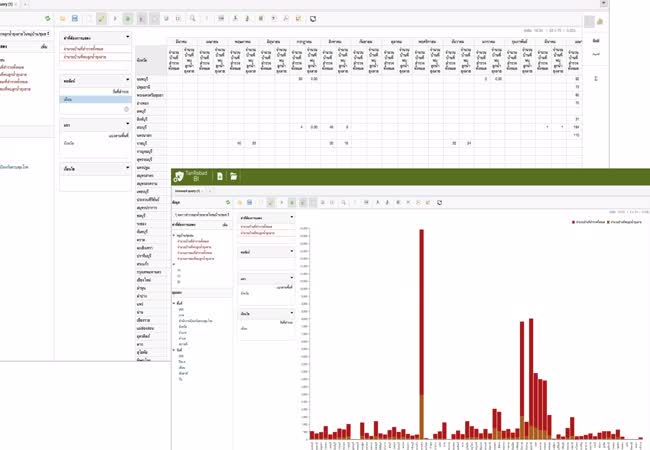The height and width of the screenshot is (450, 650).
Task: Toggle the highlighted edit mode button in the table view toolbar
Action: click(x=102, y=18)
